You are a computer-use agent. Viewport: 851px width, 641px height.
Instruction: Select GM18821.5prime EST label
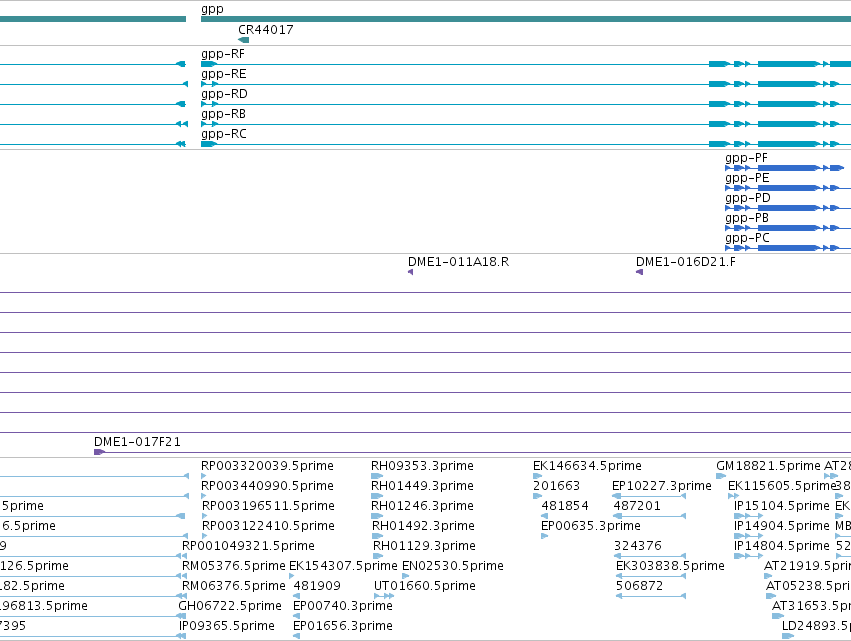(769, 466)
